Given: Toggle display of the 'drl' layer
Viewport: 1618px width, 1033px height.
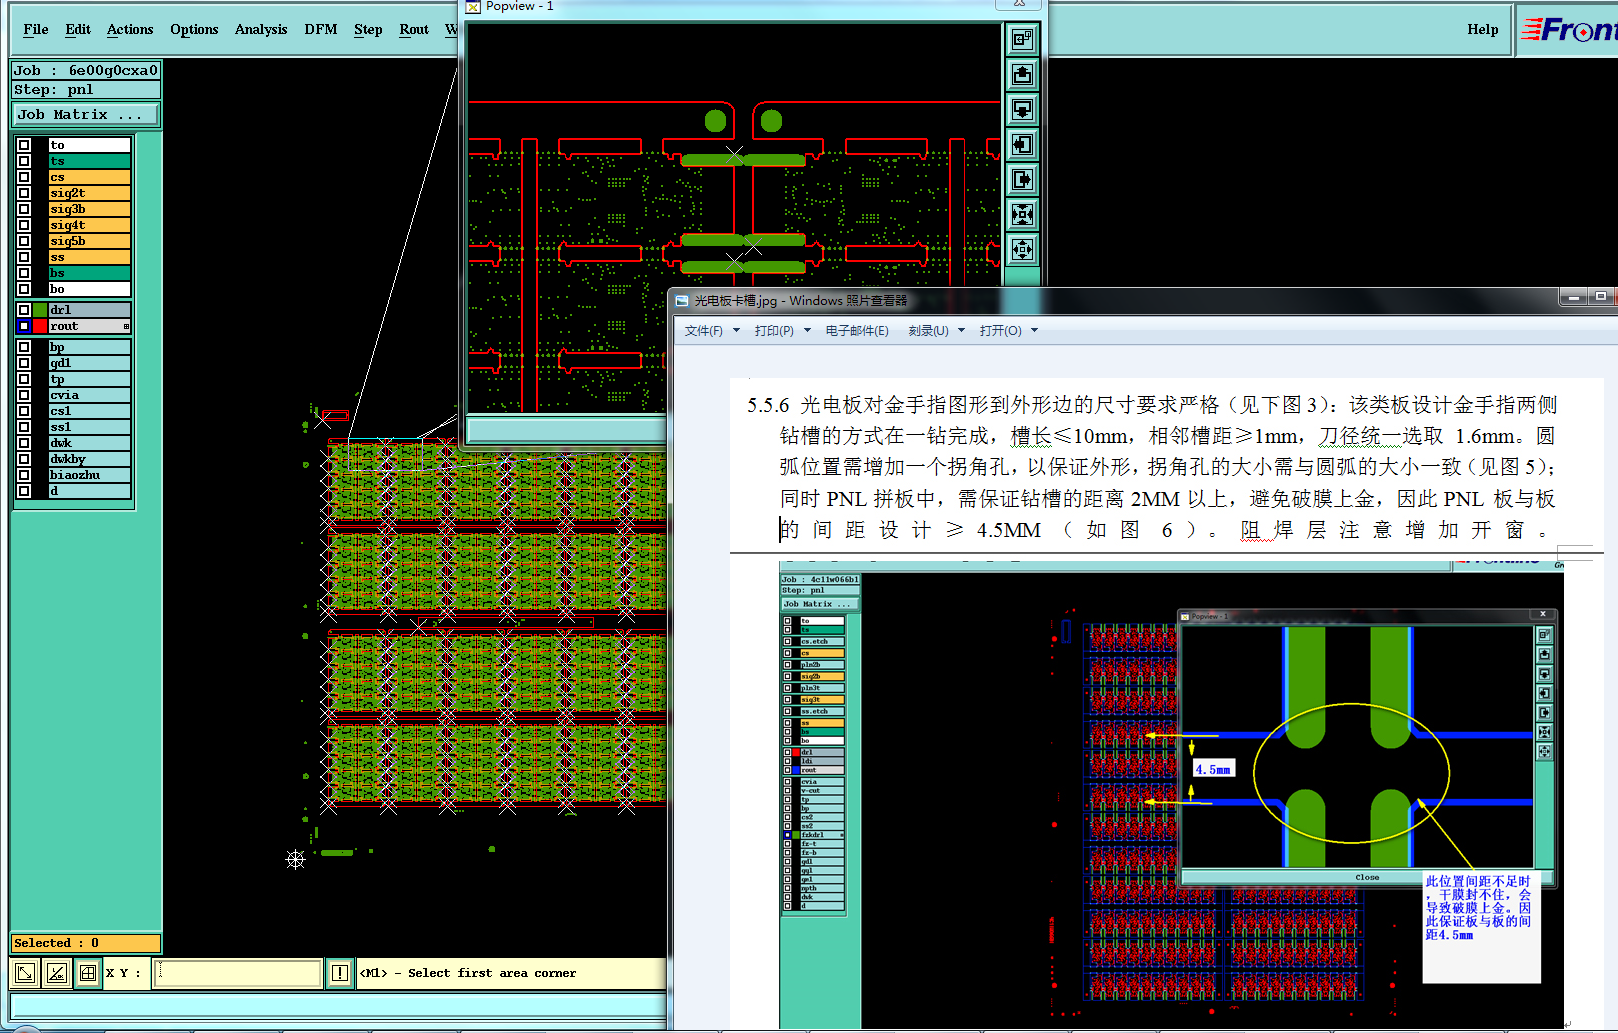Looking at the screenshot, I should (24, 310).
